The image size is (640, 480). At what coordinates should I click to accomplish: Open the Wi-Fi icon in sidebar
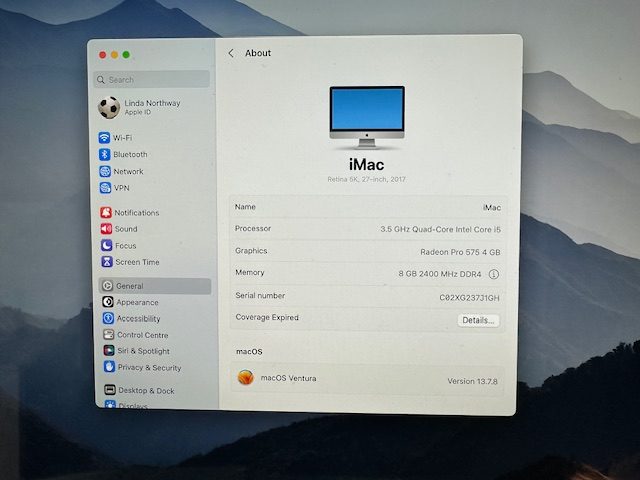(104, 138)
